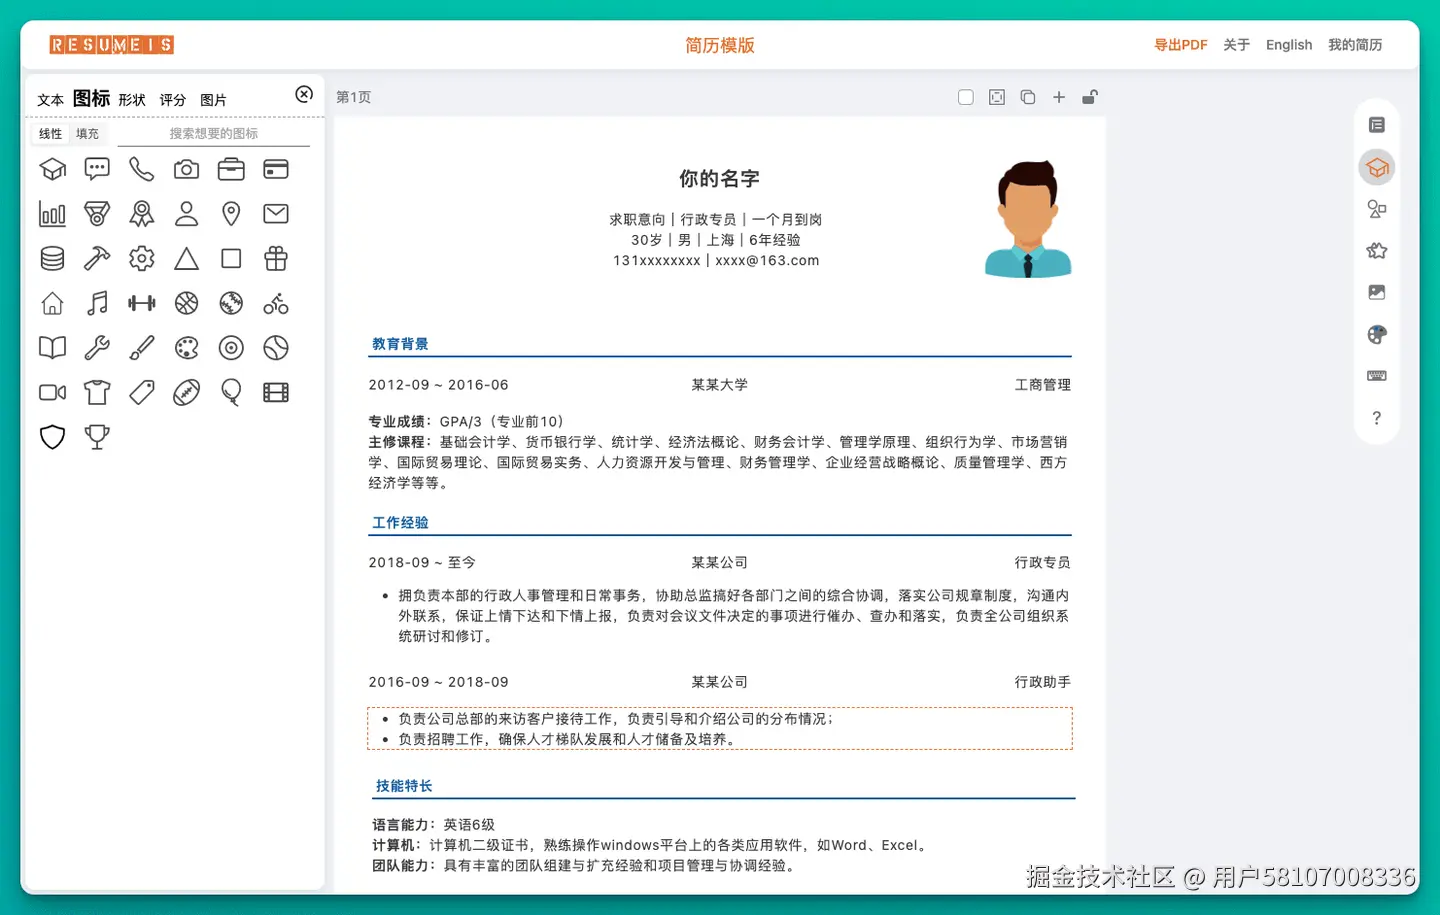This screenshot has height=915, width=1440.
Task: Open the page background color swatch
Action: 965,97
